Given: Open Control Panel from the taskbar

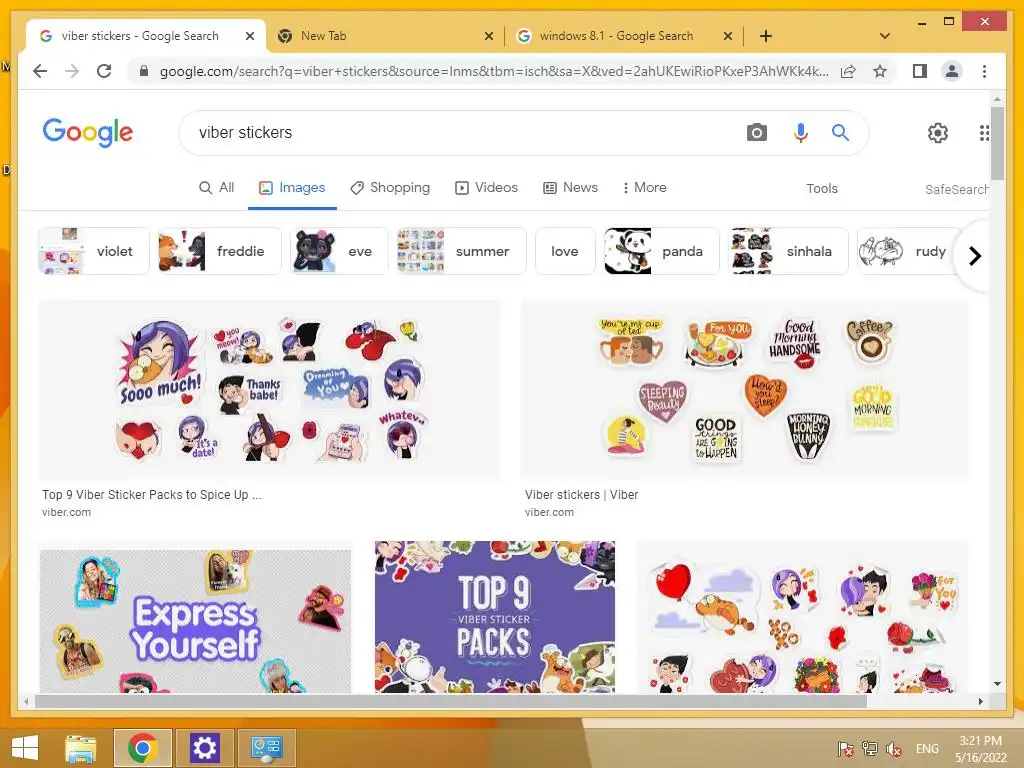Looking at the screenshot, I should (x=266, y=748).
